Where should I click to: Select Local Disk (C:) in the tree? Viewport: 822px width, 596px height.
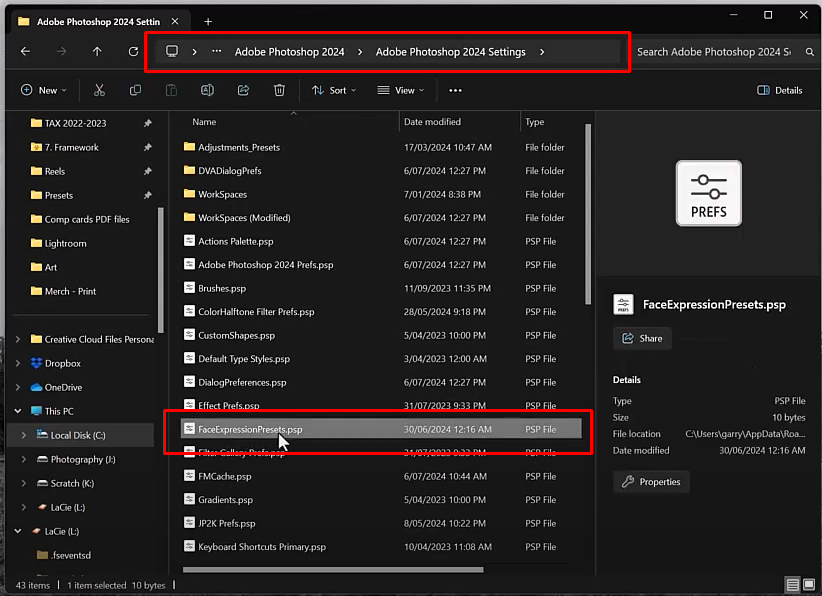[78, 435]
